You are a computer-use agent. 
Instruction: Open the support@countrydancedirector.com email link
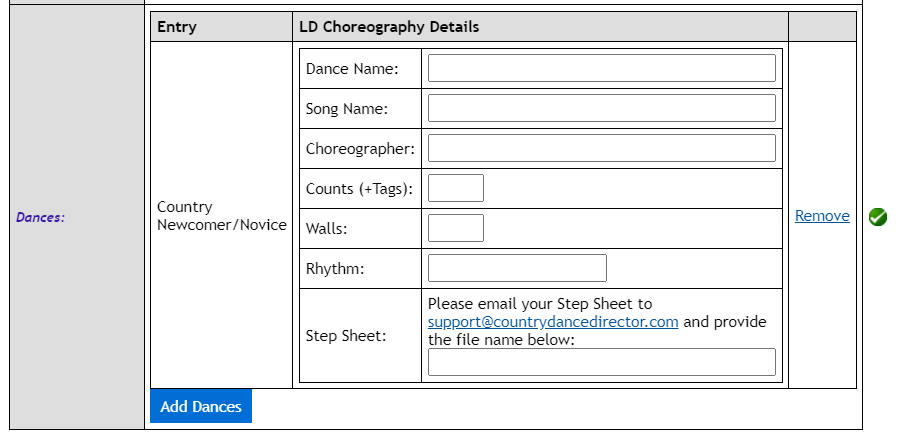click(x=553, y=322)
